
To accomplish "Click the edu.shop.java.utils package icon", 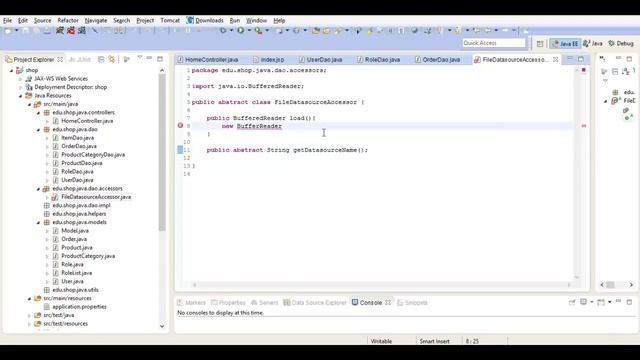I will 47,290.
